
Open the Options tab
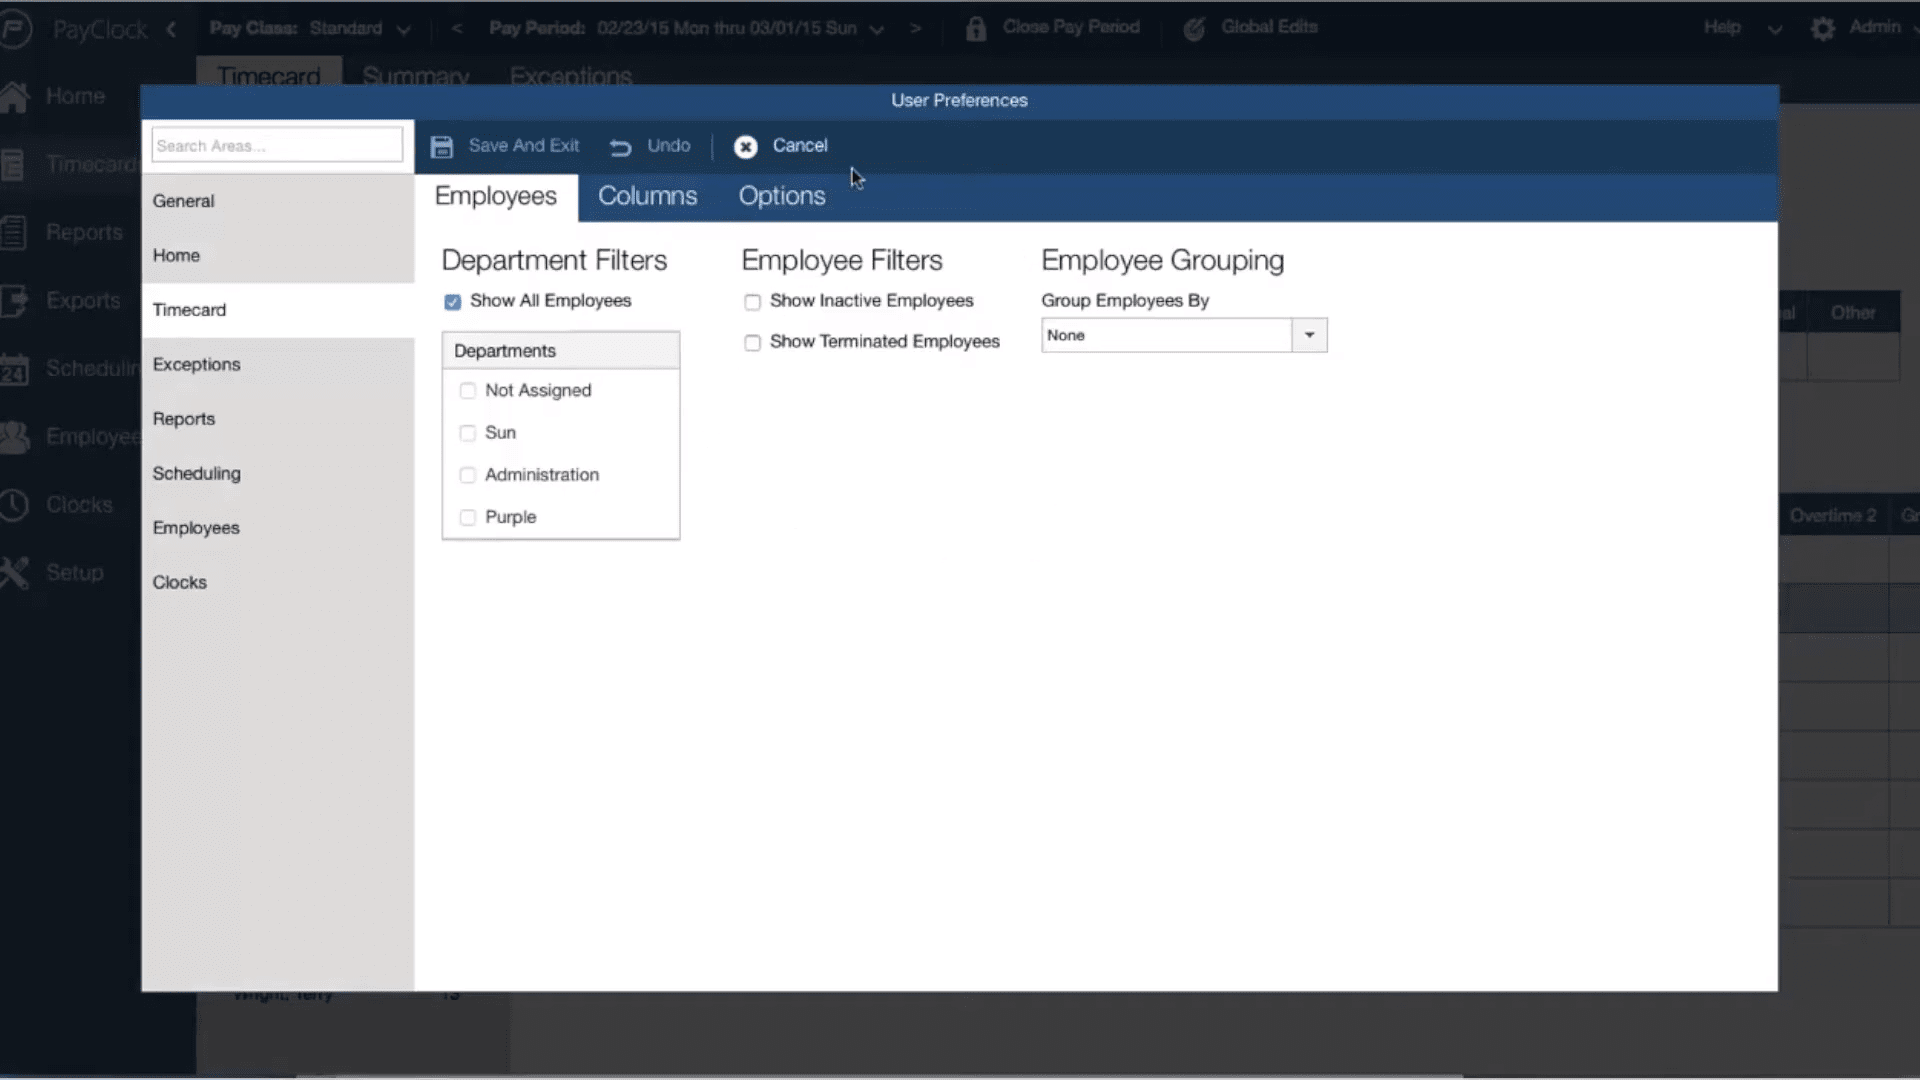tap(781, 196)
